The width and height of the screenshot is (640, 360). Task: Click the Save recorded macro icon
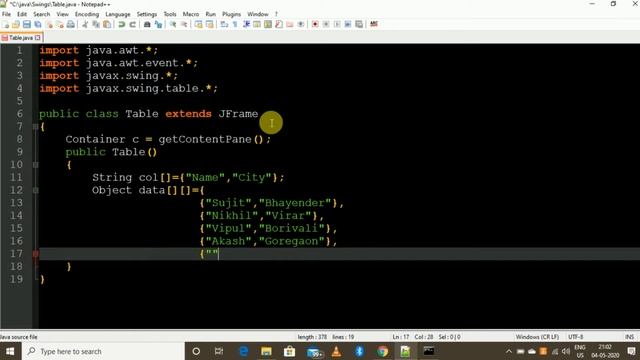pyautogui.click(x=359, y=24)
